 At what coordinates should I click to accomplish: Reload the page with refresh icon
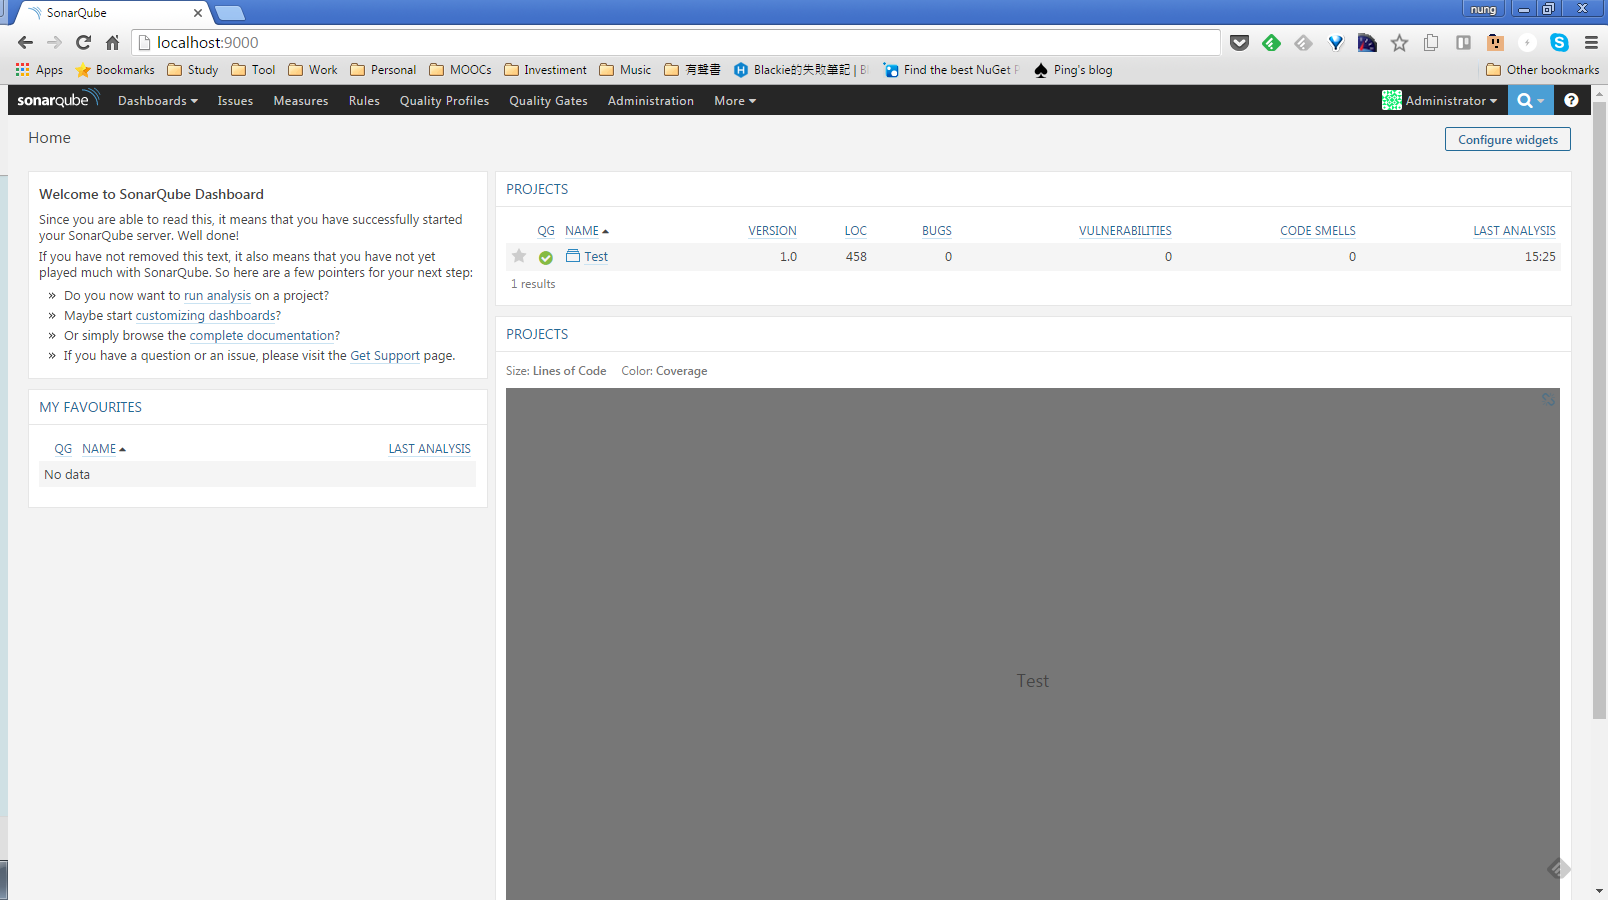point(83,42)
